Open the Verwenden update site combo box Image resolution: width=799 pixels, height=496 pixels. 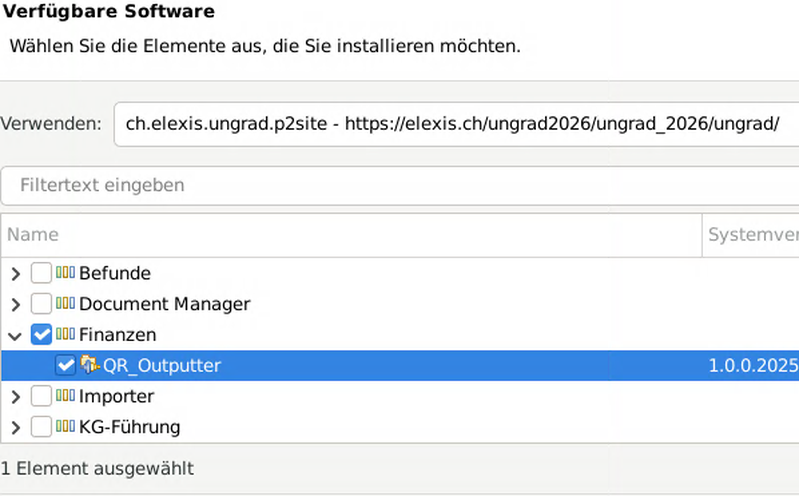455,124
